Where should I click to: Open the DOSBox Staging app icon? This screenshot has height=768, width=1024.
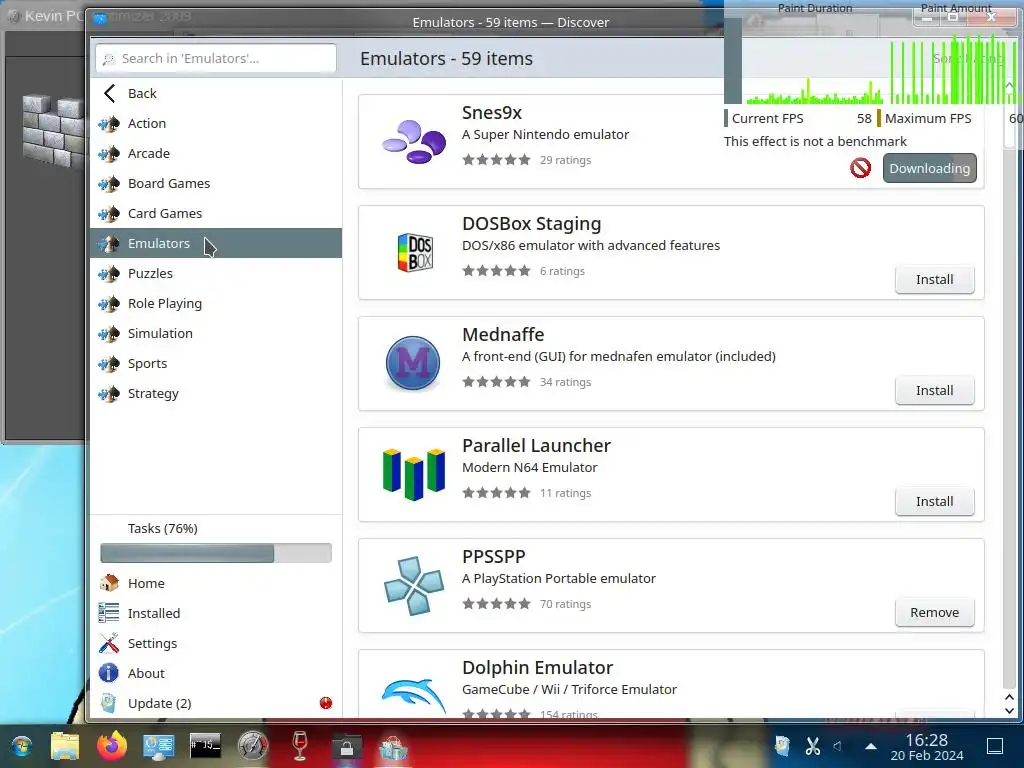pyautogui.click(x=415, y=253)
